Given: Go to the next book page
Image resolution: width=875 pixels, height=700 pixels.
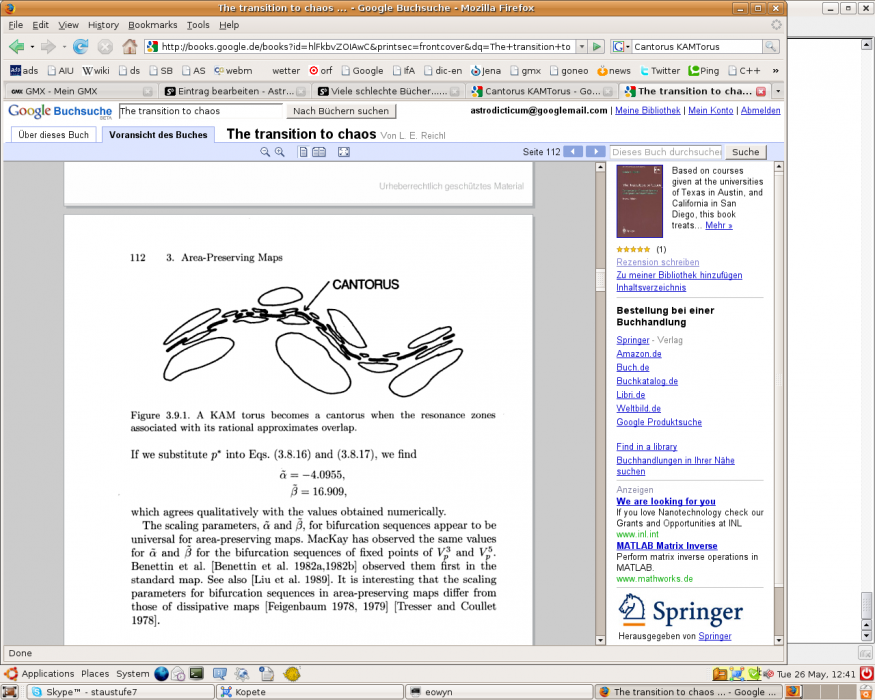Looking at the screenshot, I should [595, 152].
